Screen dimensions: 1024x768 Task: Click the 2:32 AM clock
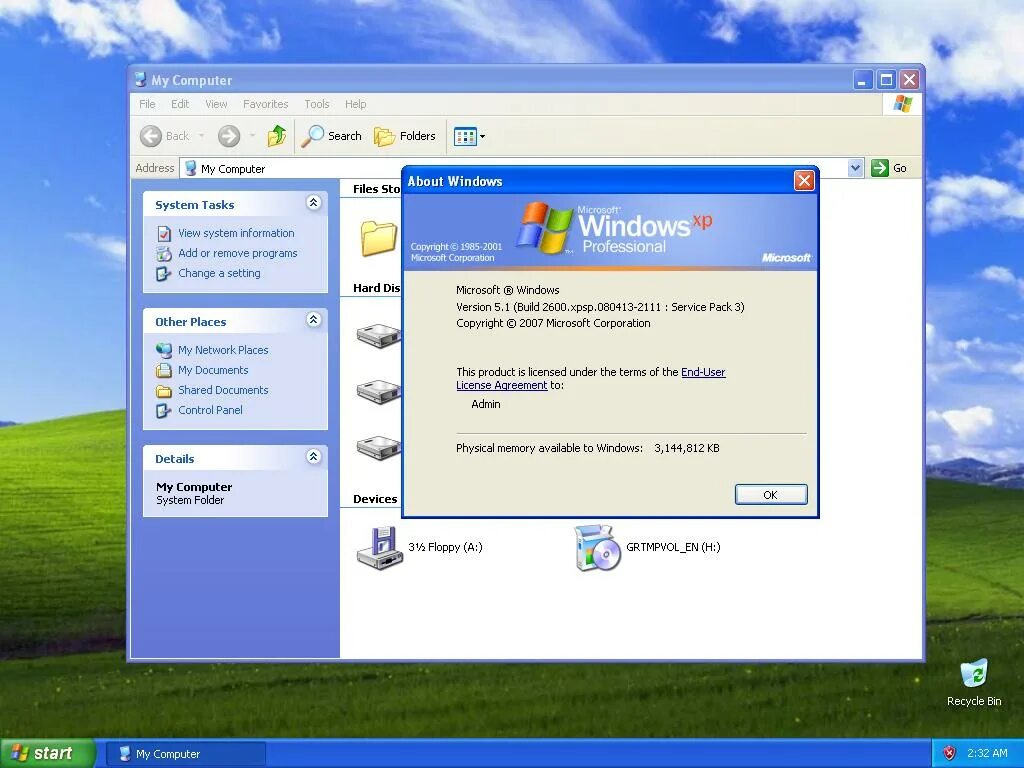(987, 753)
